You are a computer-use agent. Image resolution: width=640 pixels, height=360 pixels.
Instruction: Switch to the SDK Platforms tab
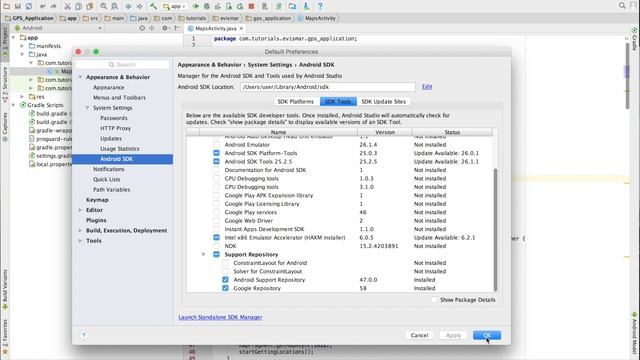296,101
